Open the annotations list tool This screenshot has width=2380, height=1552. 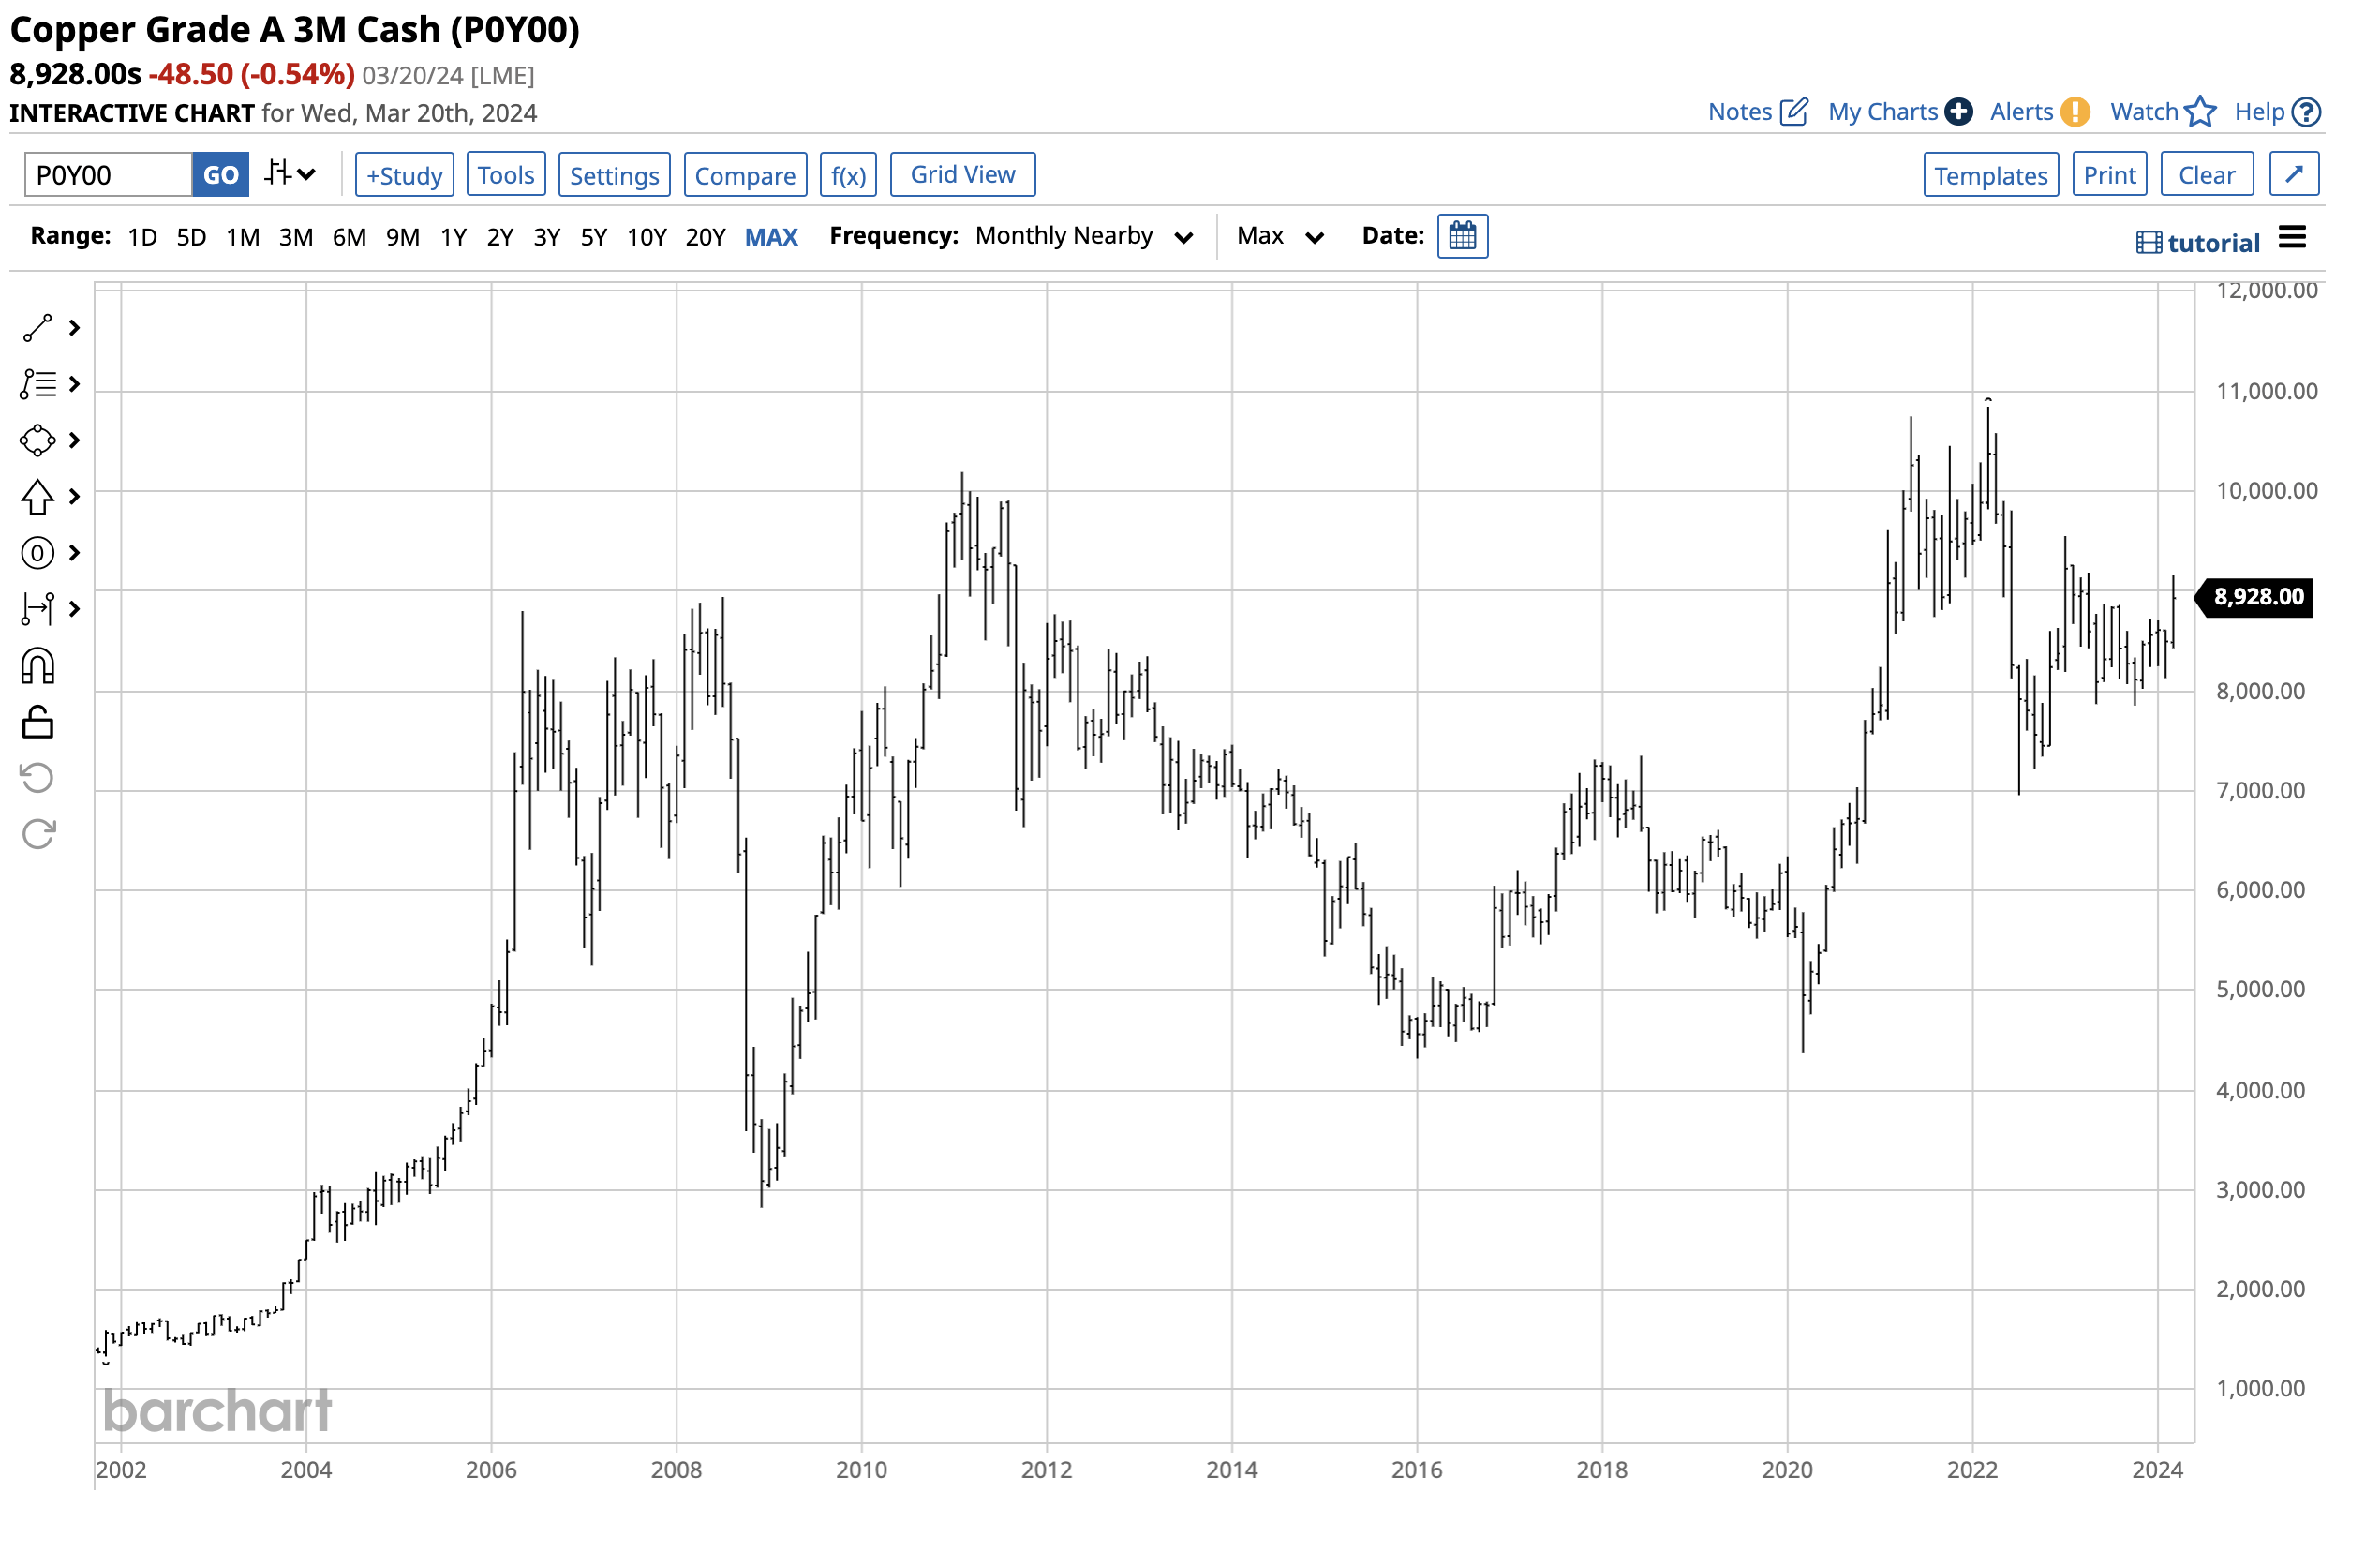point(40,384)
